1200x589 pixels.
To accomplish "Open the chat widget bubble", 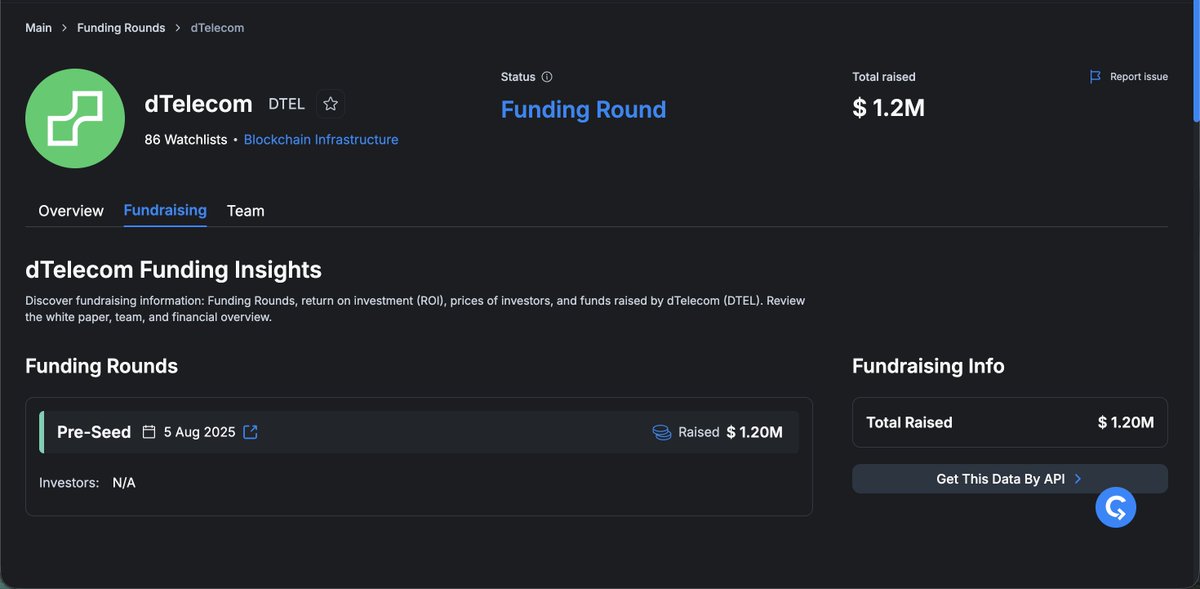I will 1115,507.
